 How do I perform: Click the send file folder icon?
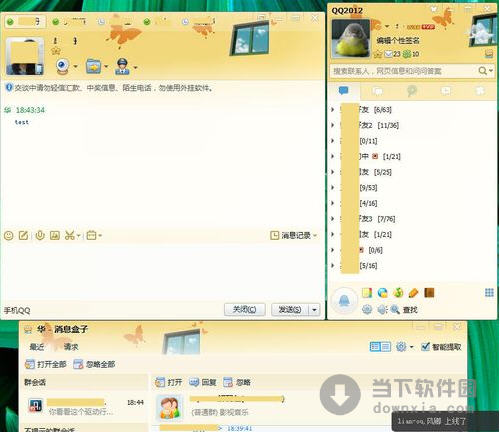pyautogui.click(x=94, y=66)
